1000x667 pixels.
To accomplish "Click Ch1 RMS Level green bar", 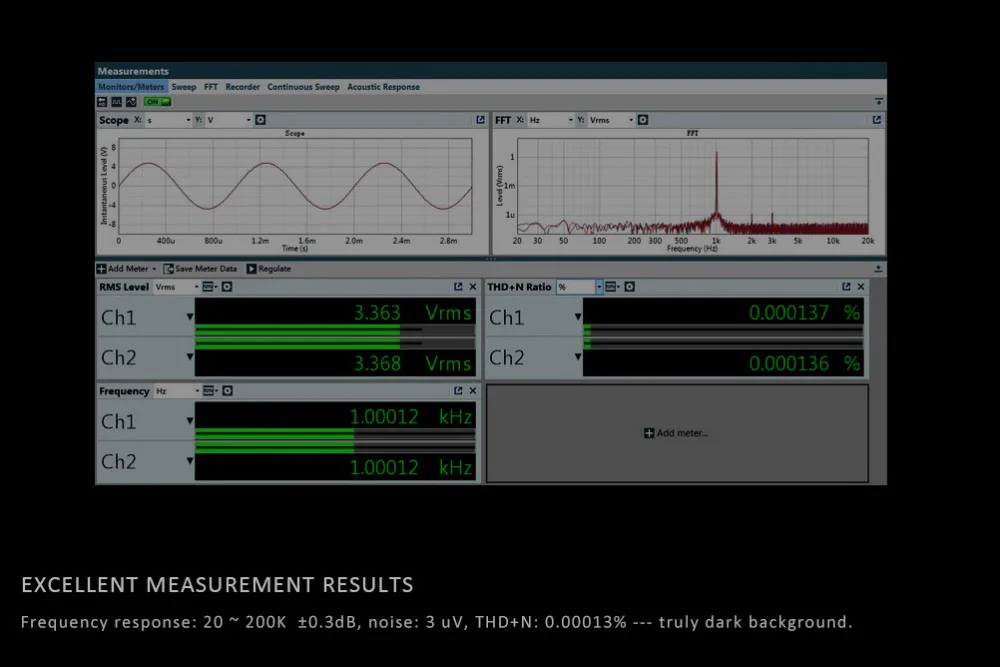I will point(297,329).
